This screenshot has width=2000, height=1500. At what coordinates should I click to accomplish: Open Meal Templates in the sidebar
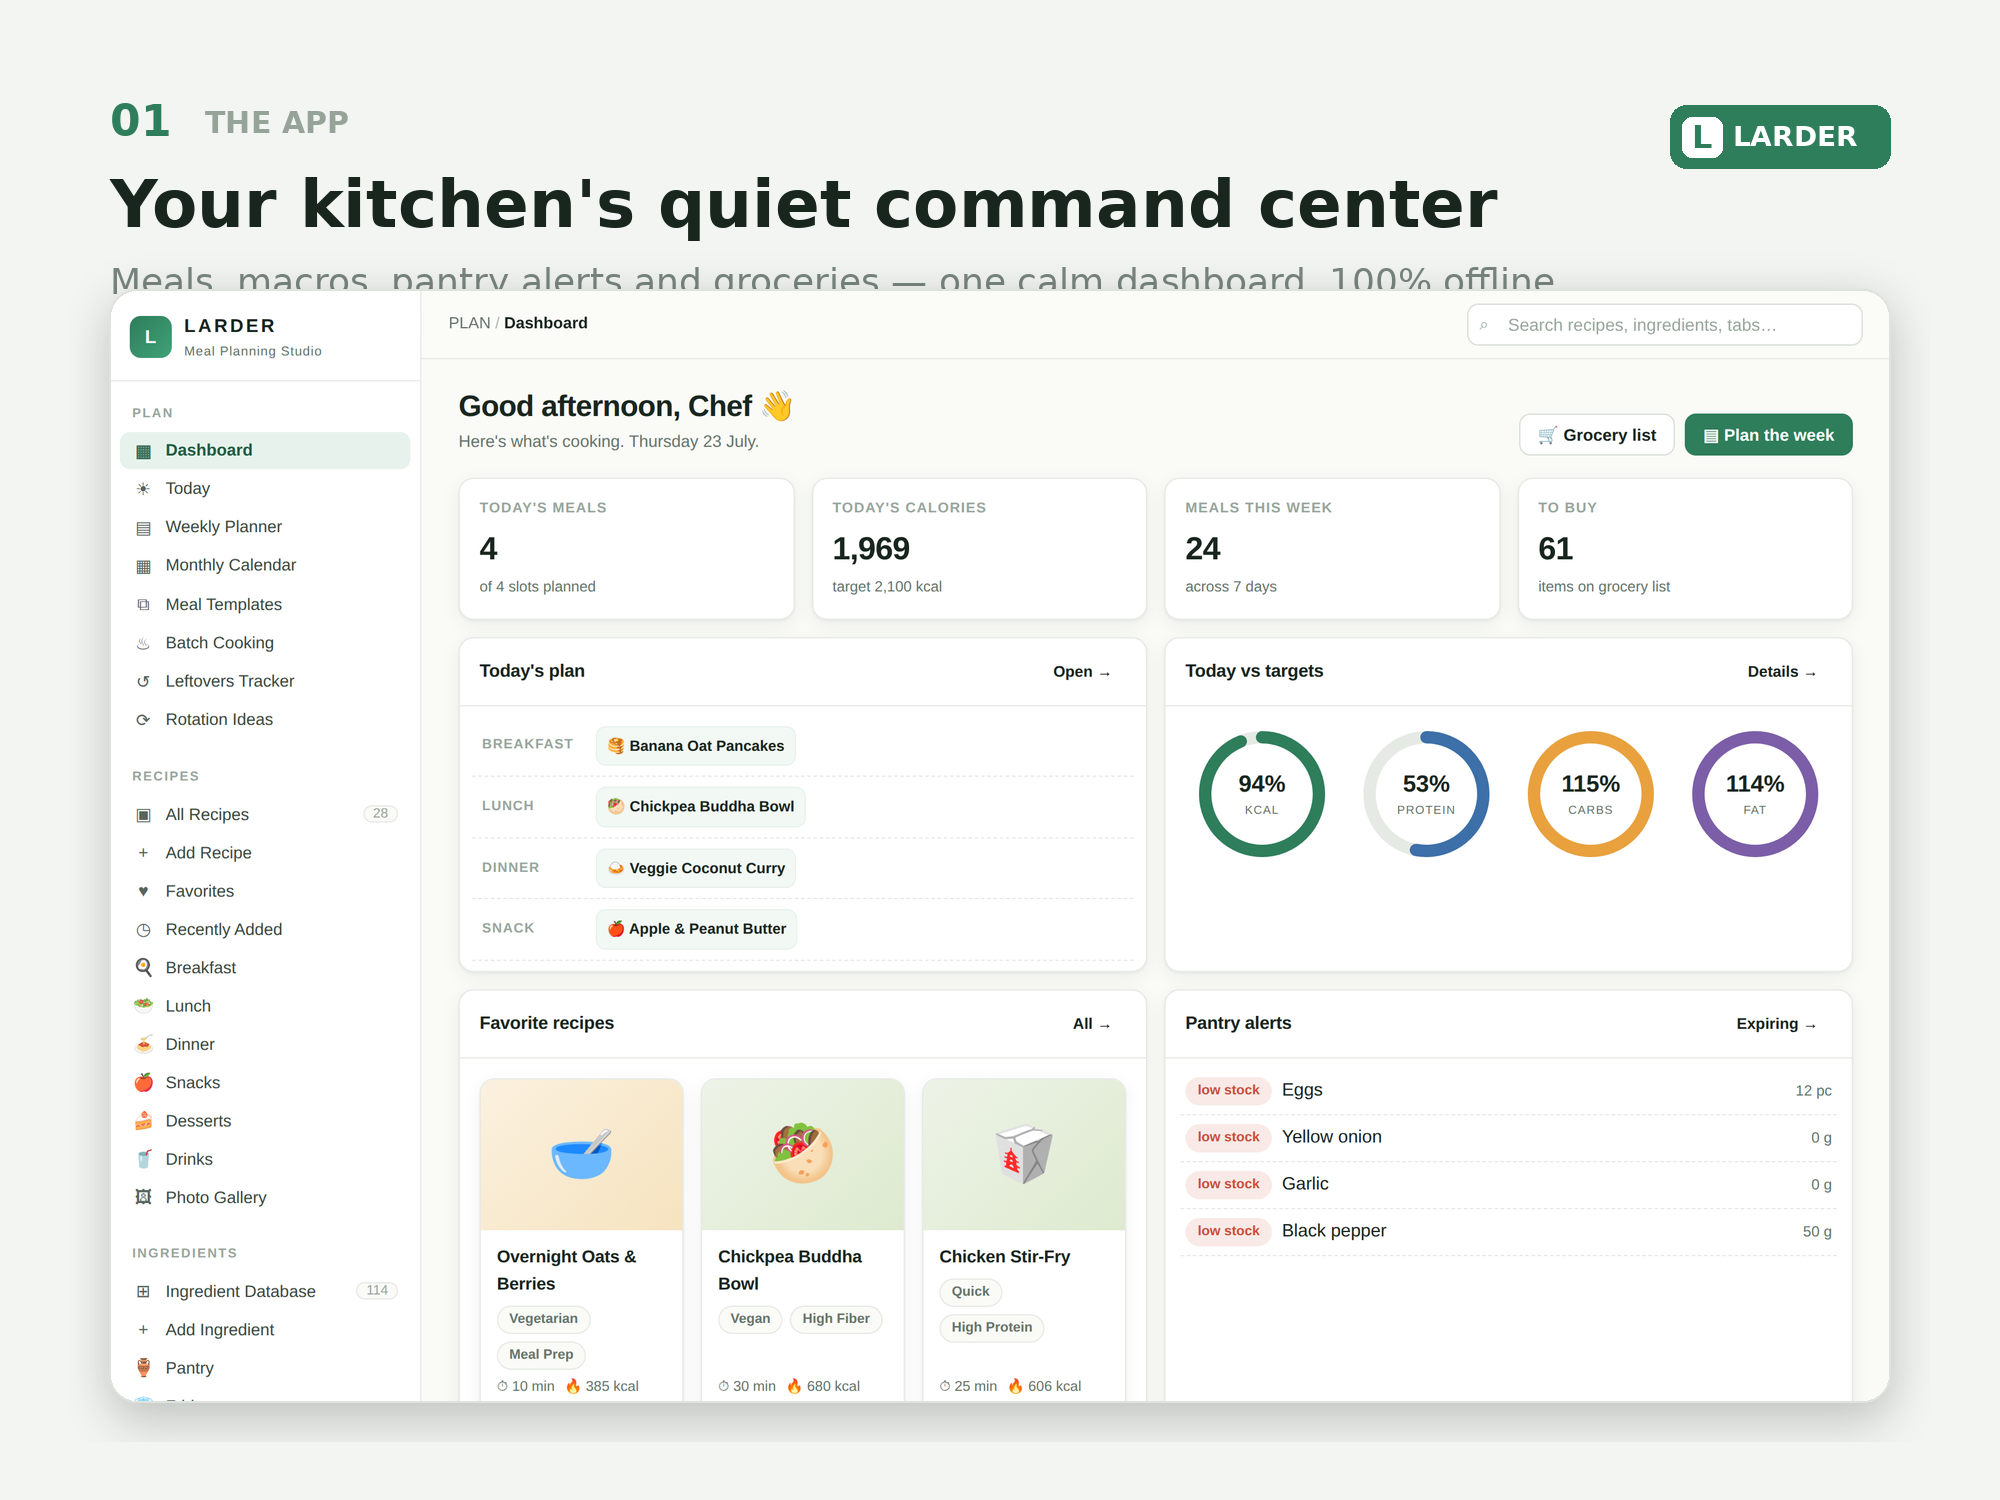(x=265, y=604)
